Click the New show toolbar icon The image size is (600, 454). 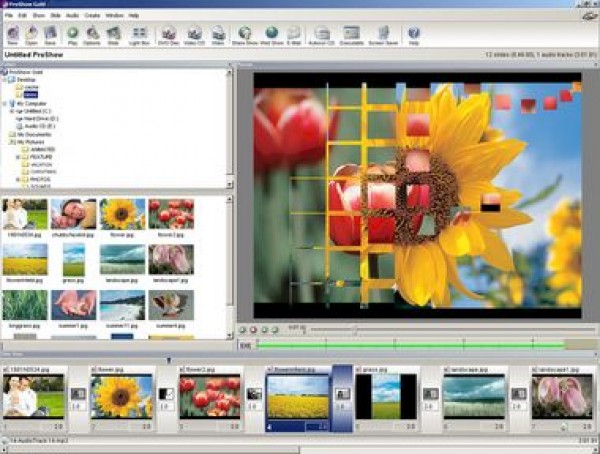[x=12, y=35]
